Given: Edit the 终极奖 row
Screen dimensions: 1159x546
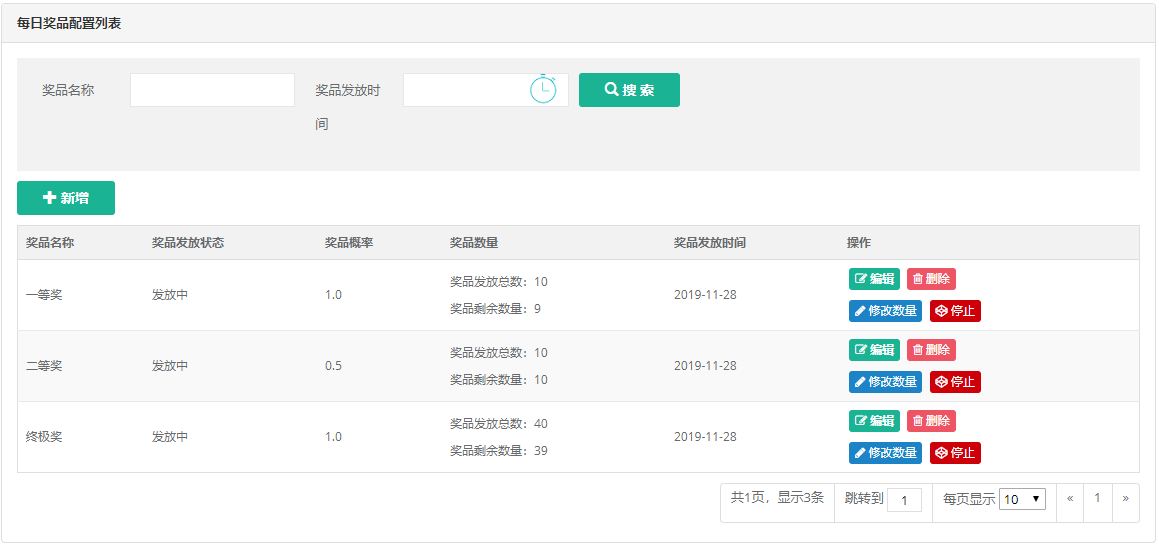Looking at the screenshot, I should pos(874,421).
